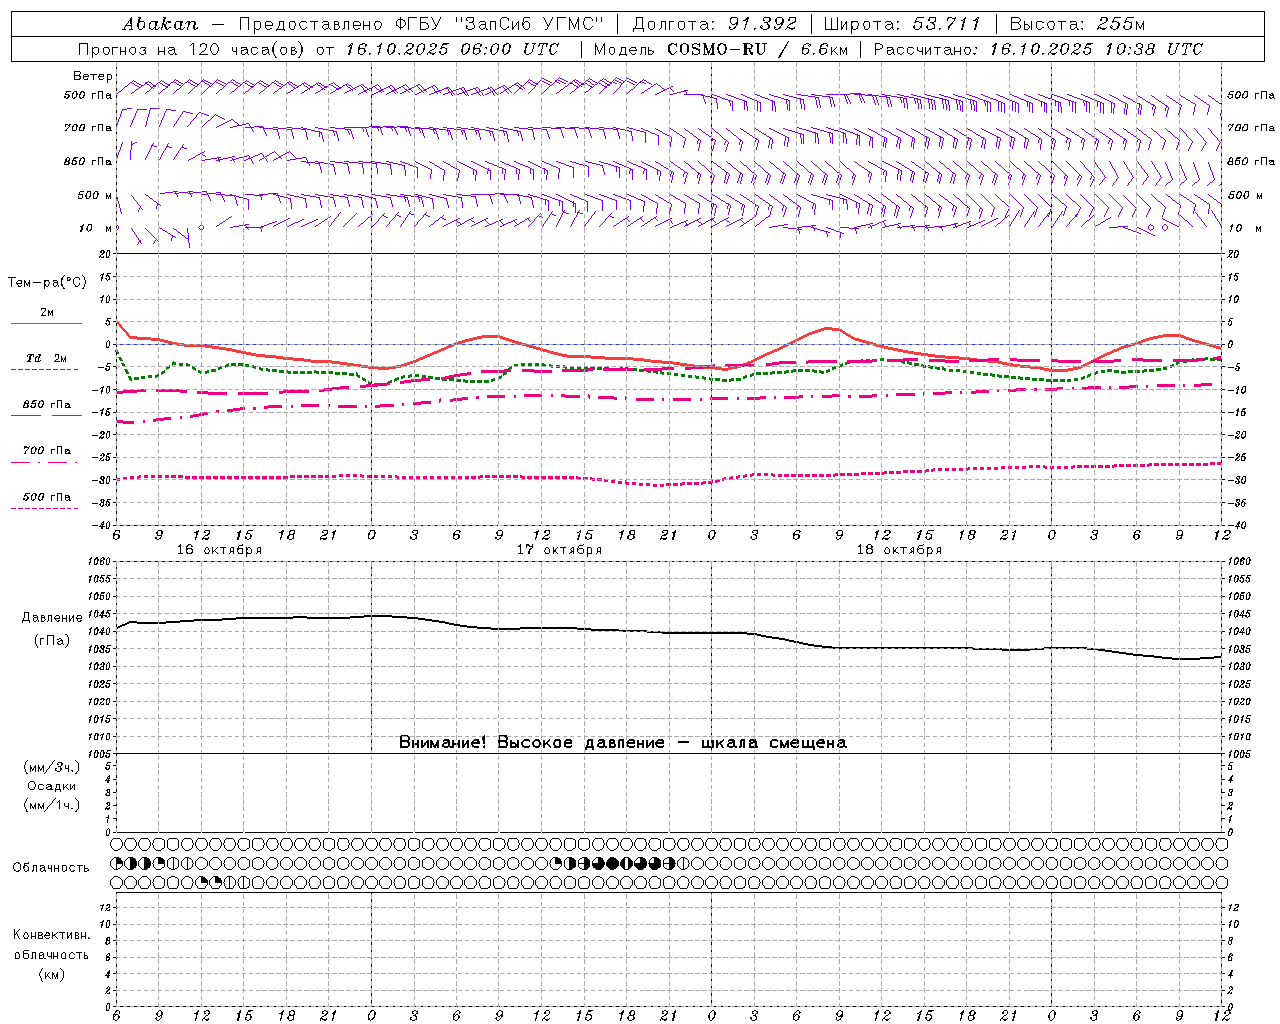Click the (мм/1ч.) precipitation unit label
The width and height of the screenshot is (1280, 1024).
(x=51, y=805)
